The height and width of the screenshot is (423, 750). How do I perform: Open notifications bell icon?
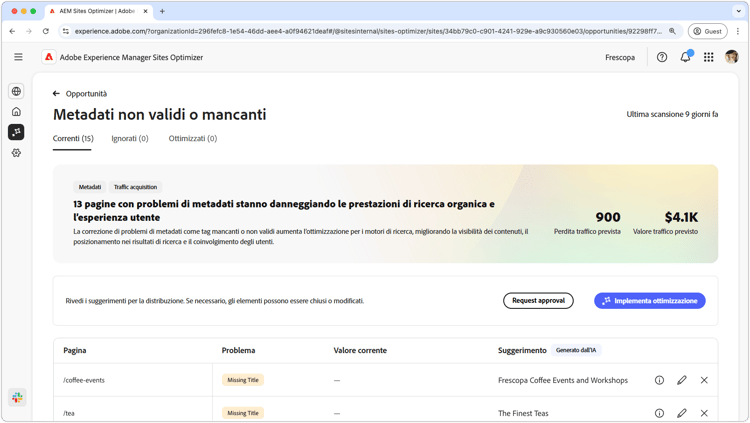685,57
